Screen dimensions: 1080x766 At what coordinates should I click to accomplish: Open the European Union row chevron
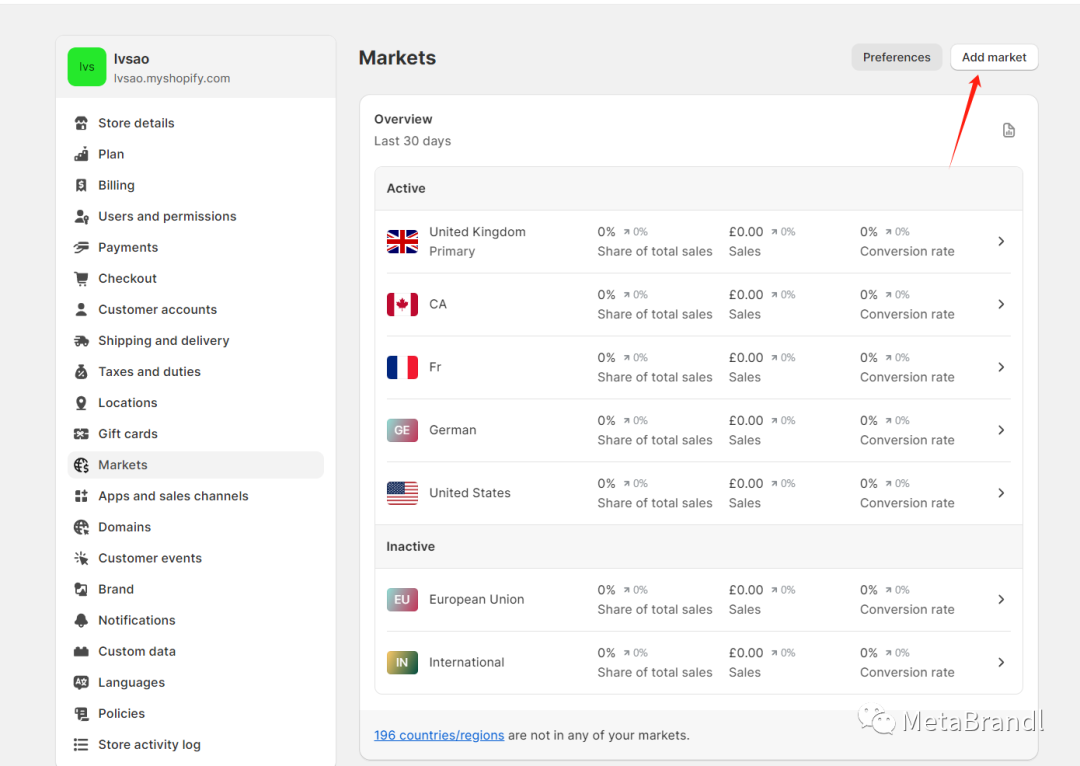1001,599
